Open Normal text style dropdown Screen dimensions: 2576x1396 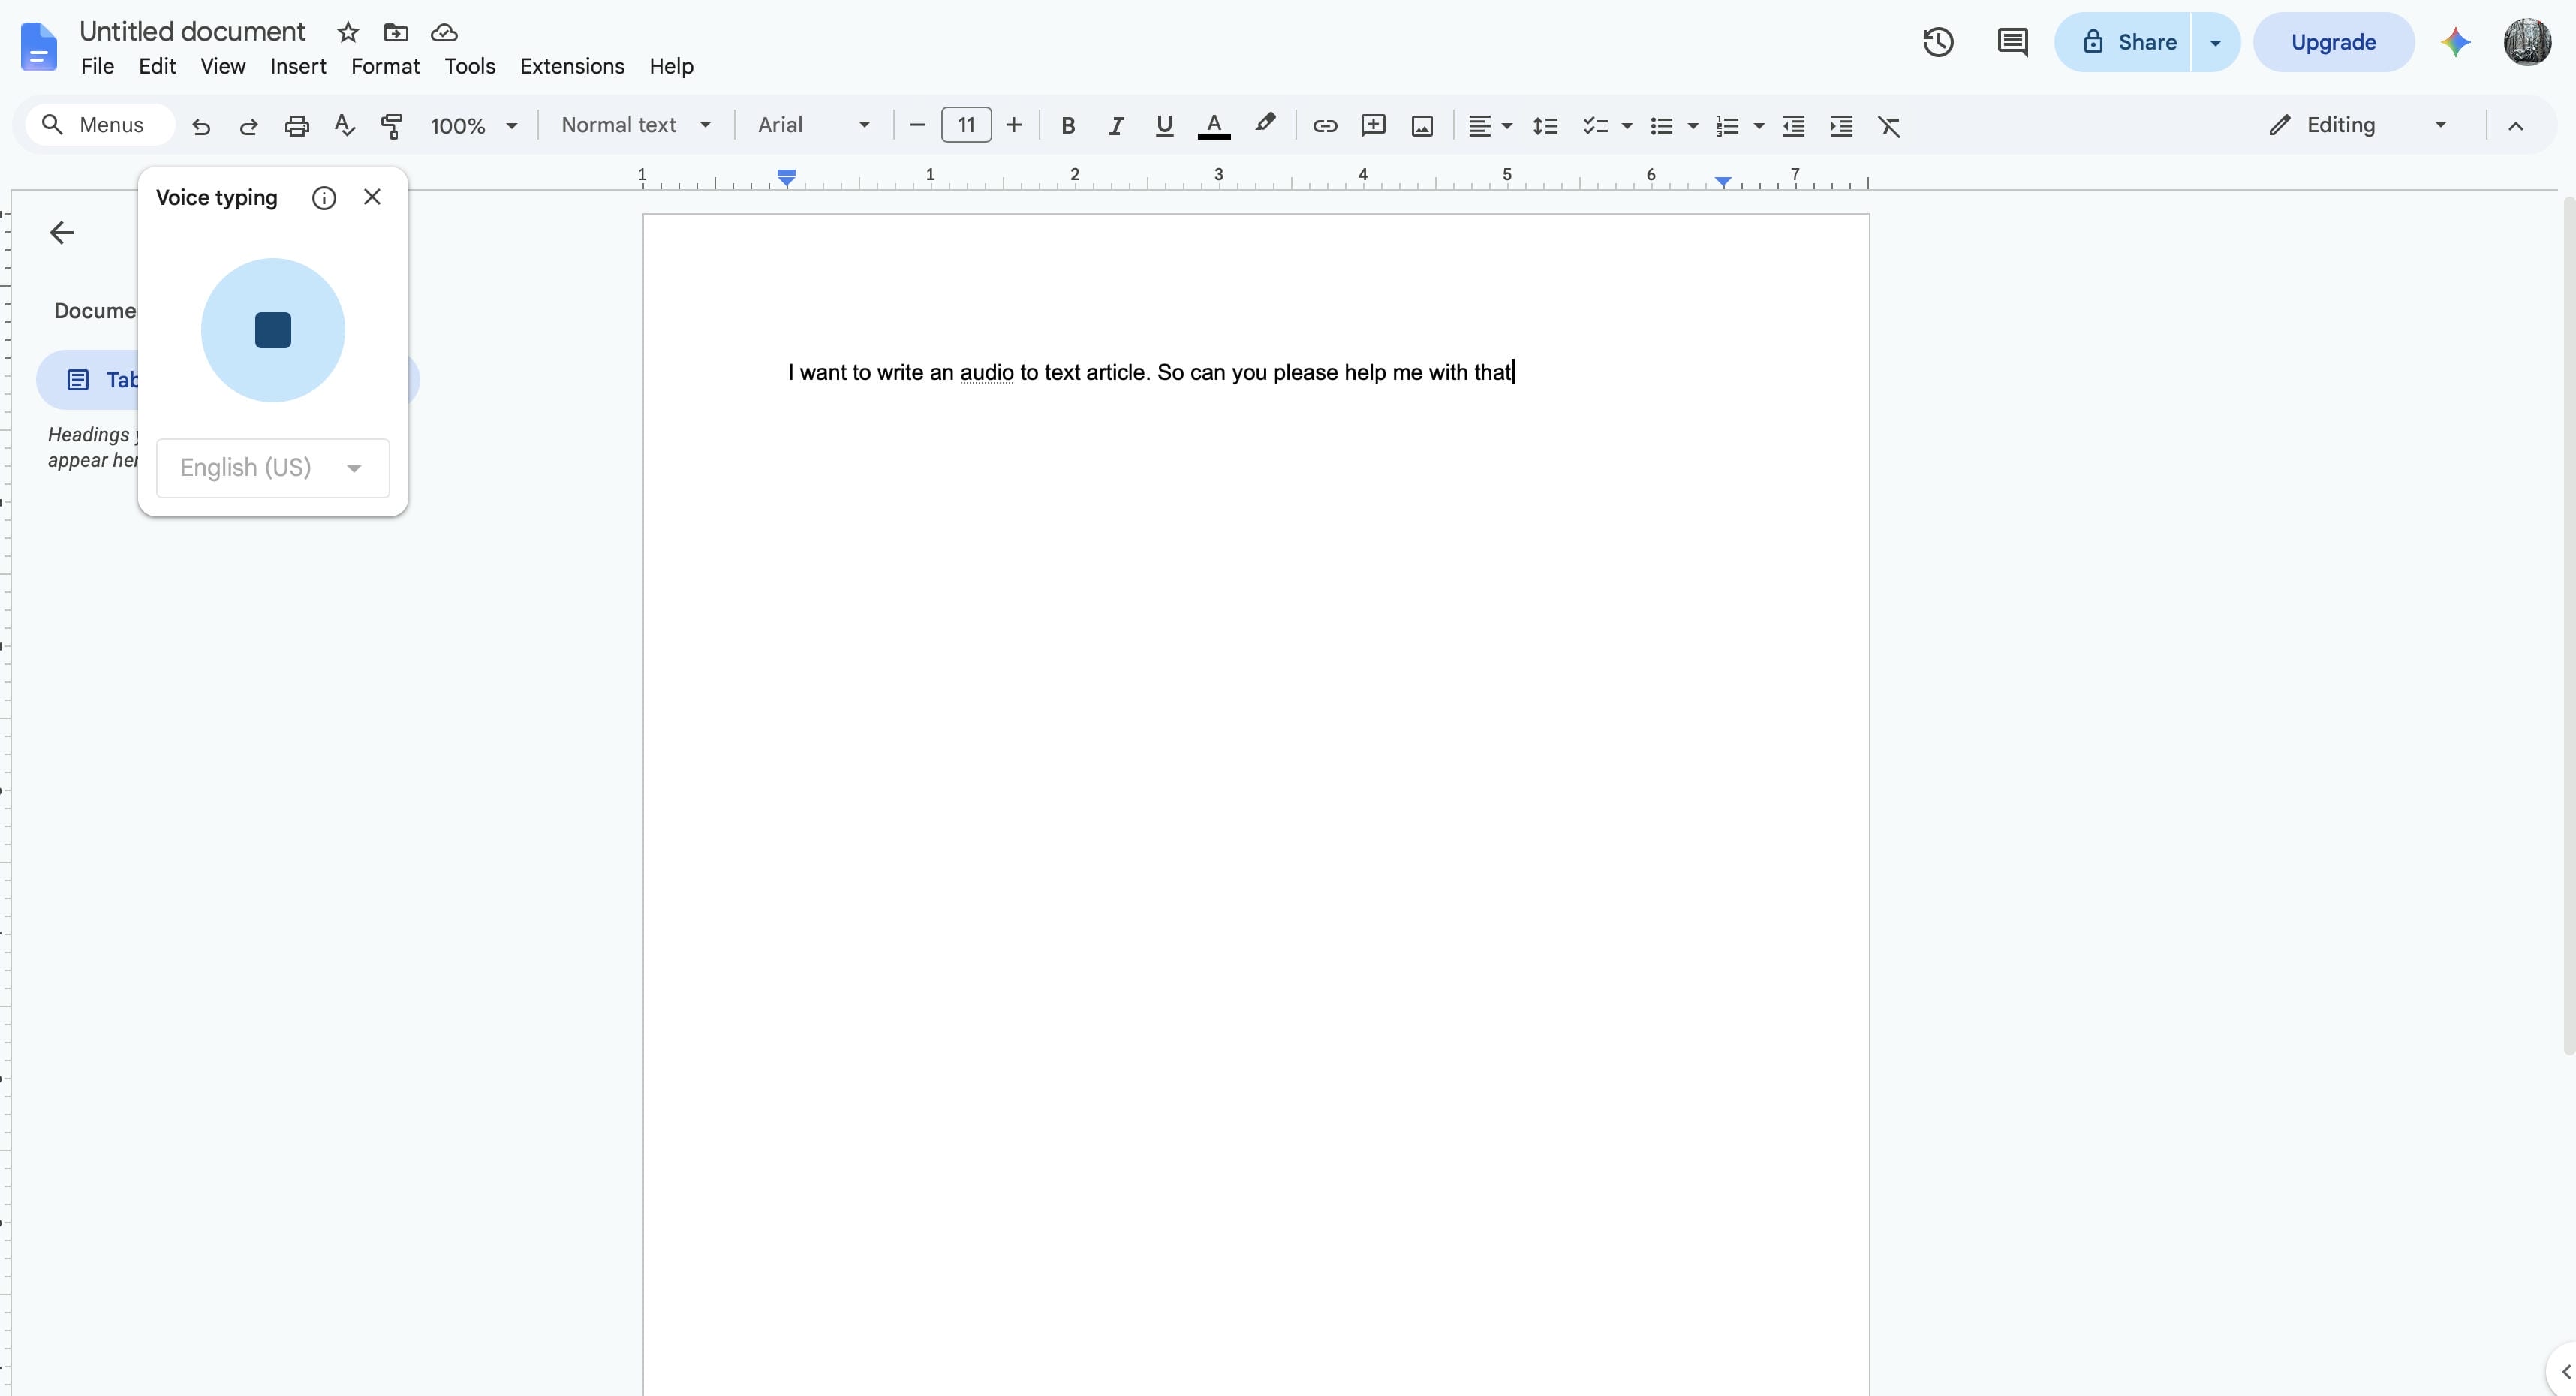coord(636,125)
